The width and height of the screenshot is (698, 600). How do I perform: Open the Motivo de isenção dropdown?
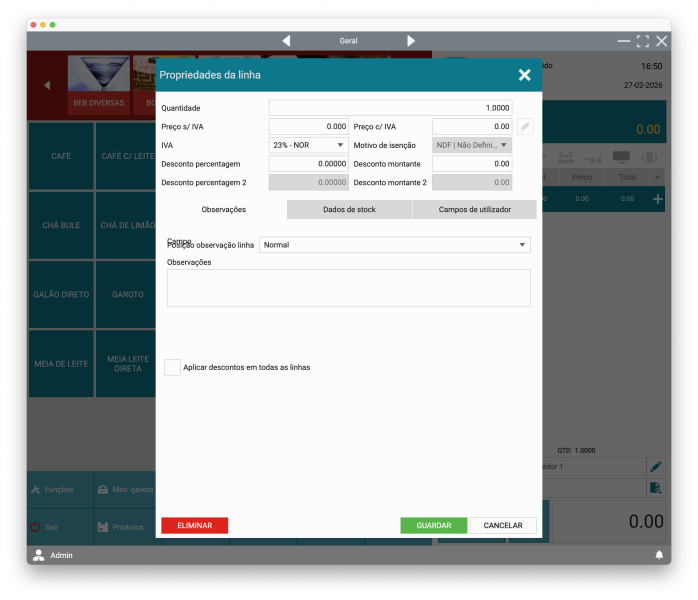pyautogui.click(x=472, y=145)
